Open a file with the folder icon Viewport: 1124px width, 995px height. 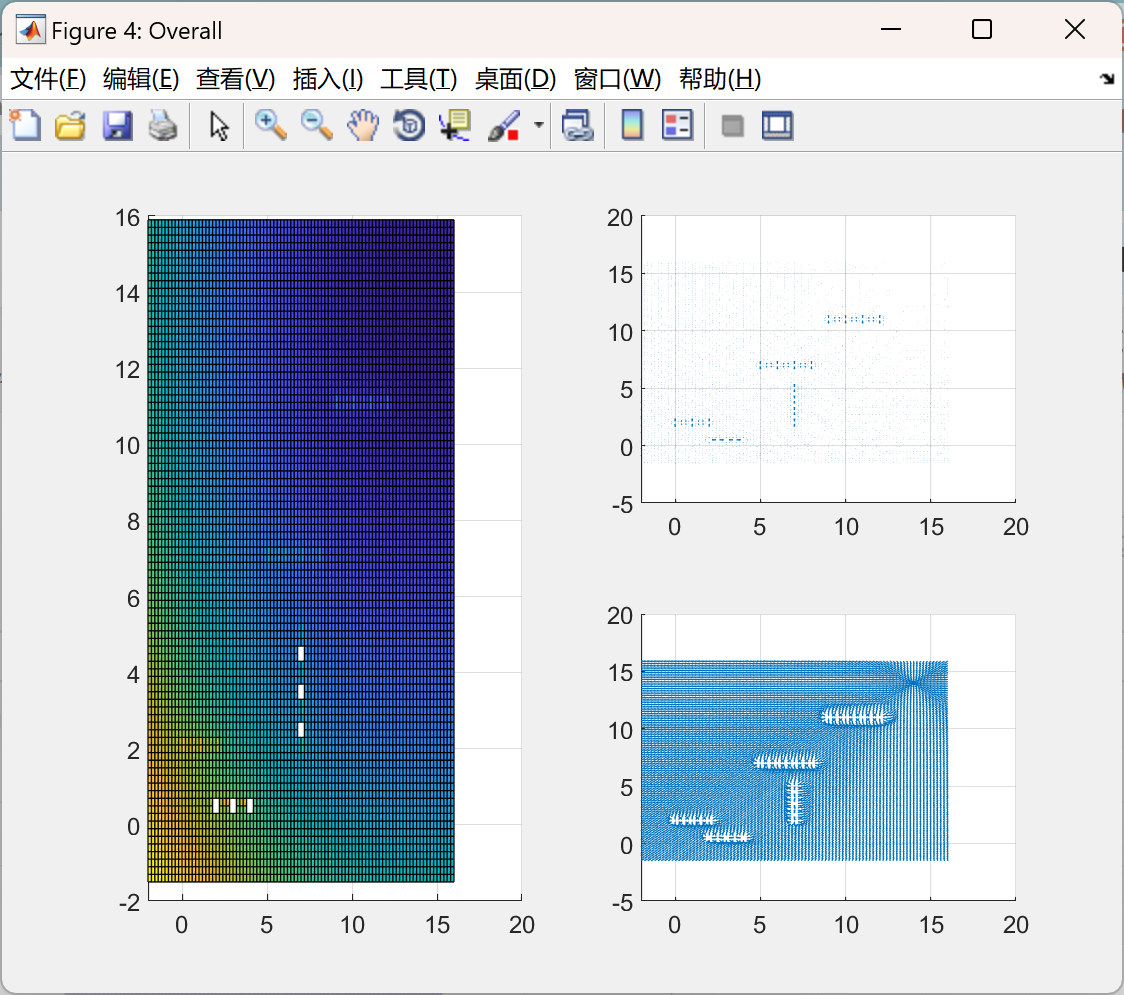(x=70, y=125)
